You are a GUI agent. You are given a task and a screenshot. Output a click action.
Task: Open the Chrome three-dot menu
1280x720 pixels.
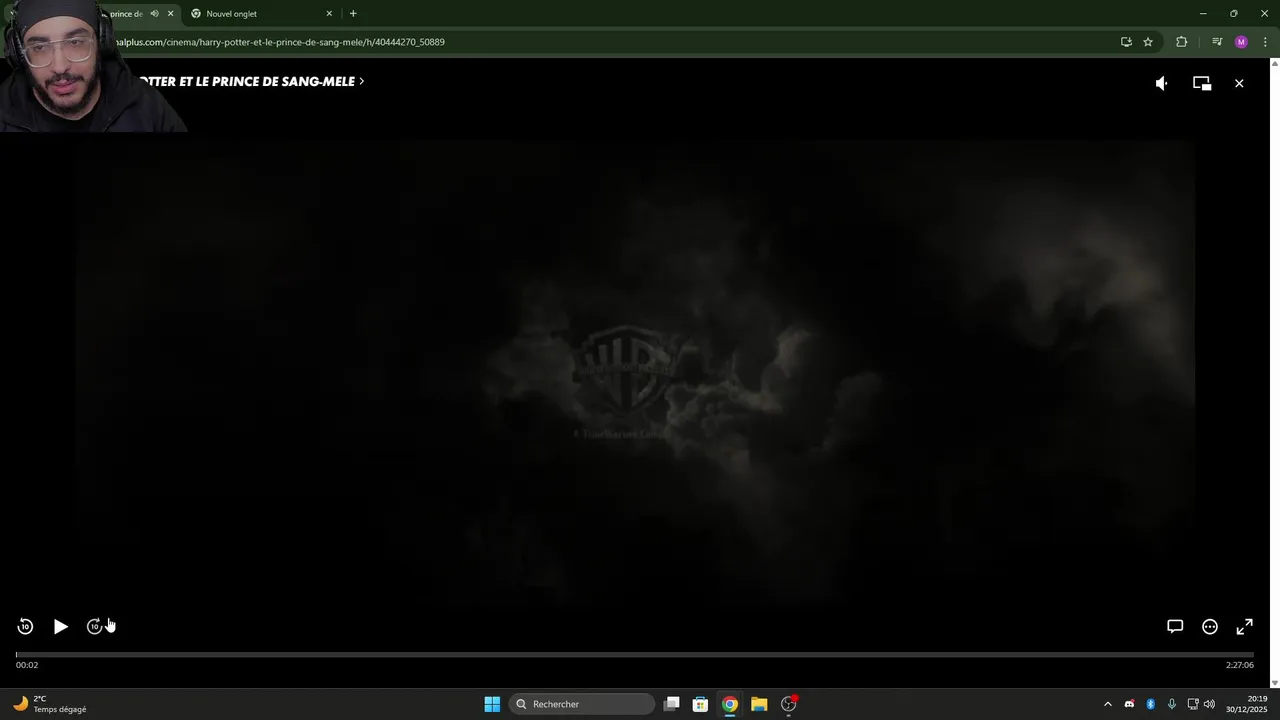[x=1266, y=42]
